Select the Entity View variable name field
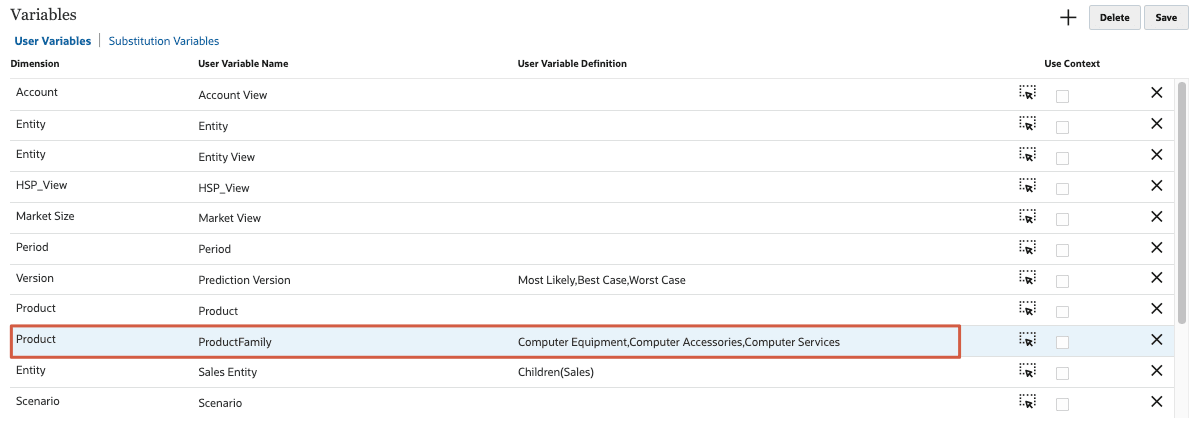 (x=227, y=157)
